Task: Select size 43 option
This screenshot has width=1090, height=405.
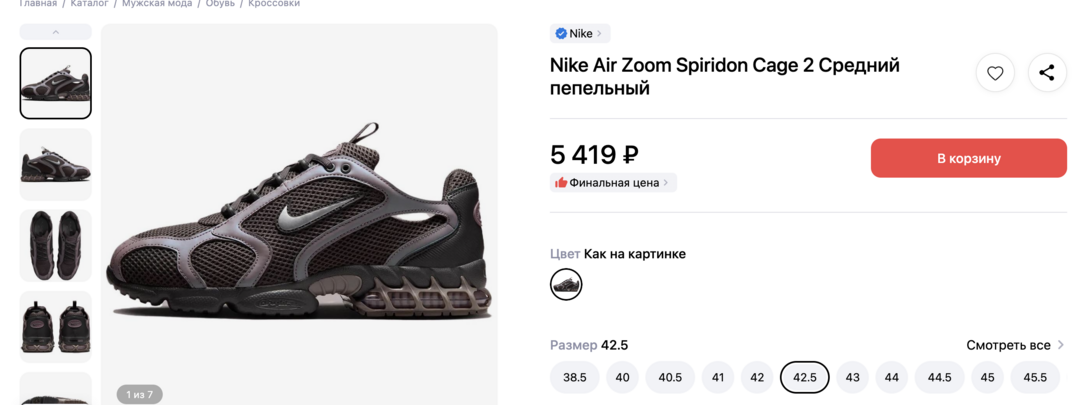Action: pos(852,377)
